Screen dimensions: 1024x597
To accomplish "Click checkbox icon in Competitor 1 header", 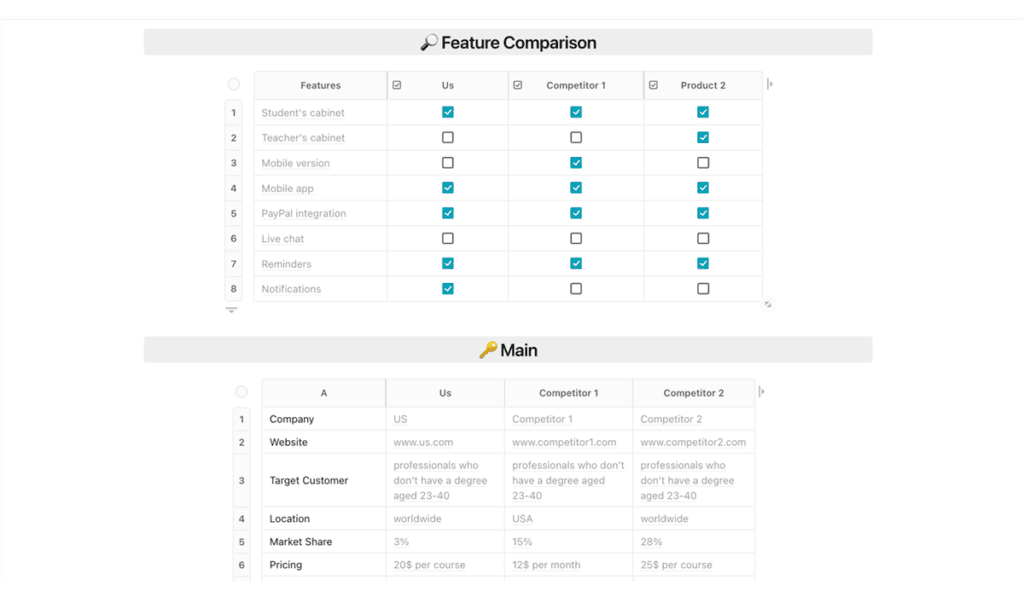I will click(x=517, y=85).
